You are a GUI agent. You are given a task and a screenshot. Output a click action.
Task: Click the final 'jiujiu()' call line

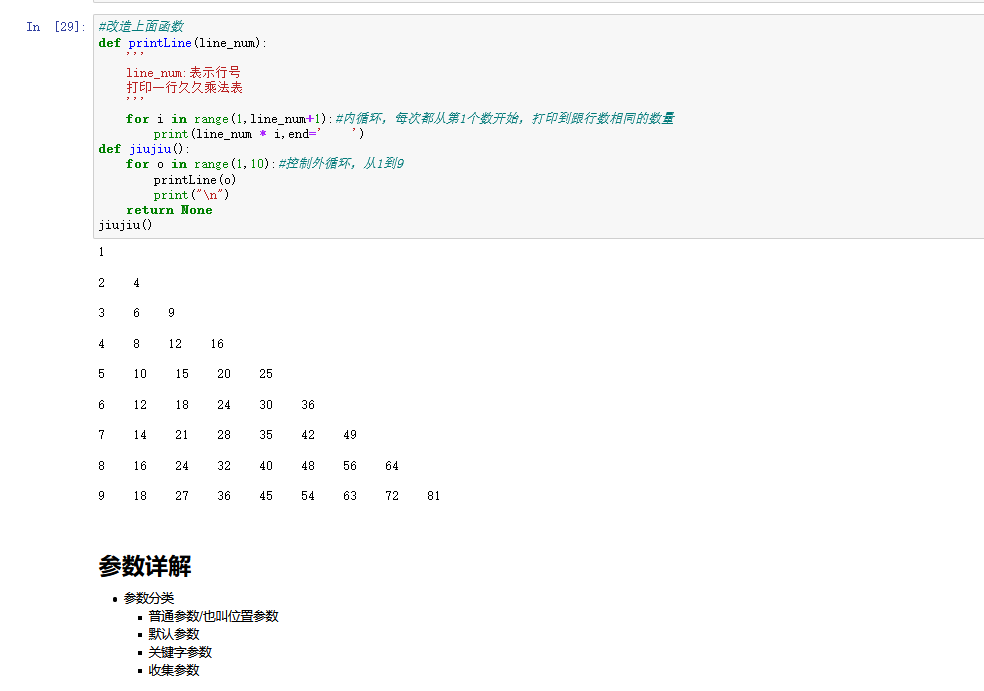click(126, 225)
